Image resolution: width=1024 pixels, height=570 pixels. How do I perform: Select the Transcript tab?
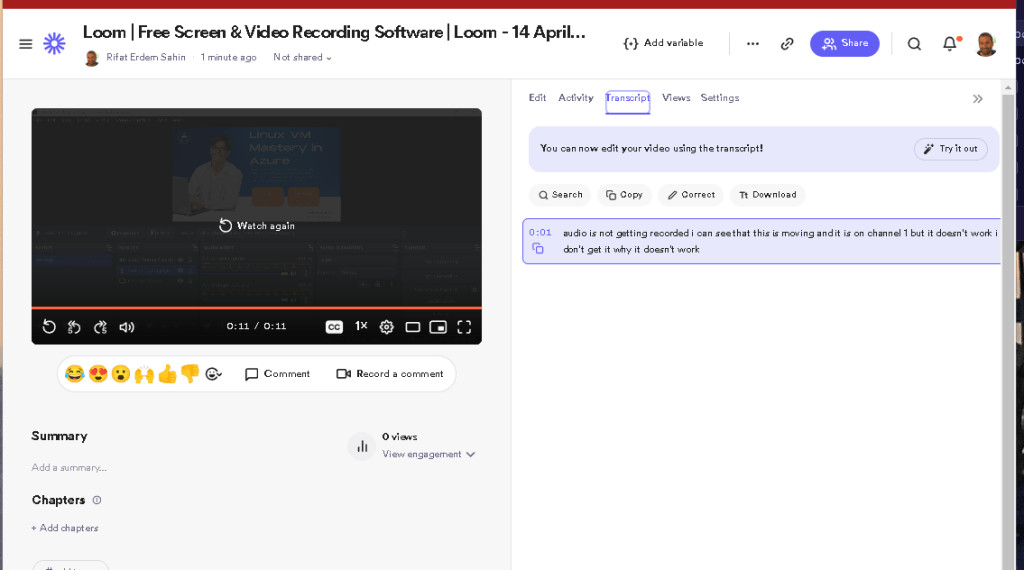[628, 99]
